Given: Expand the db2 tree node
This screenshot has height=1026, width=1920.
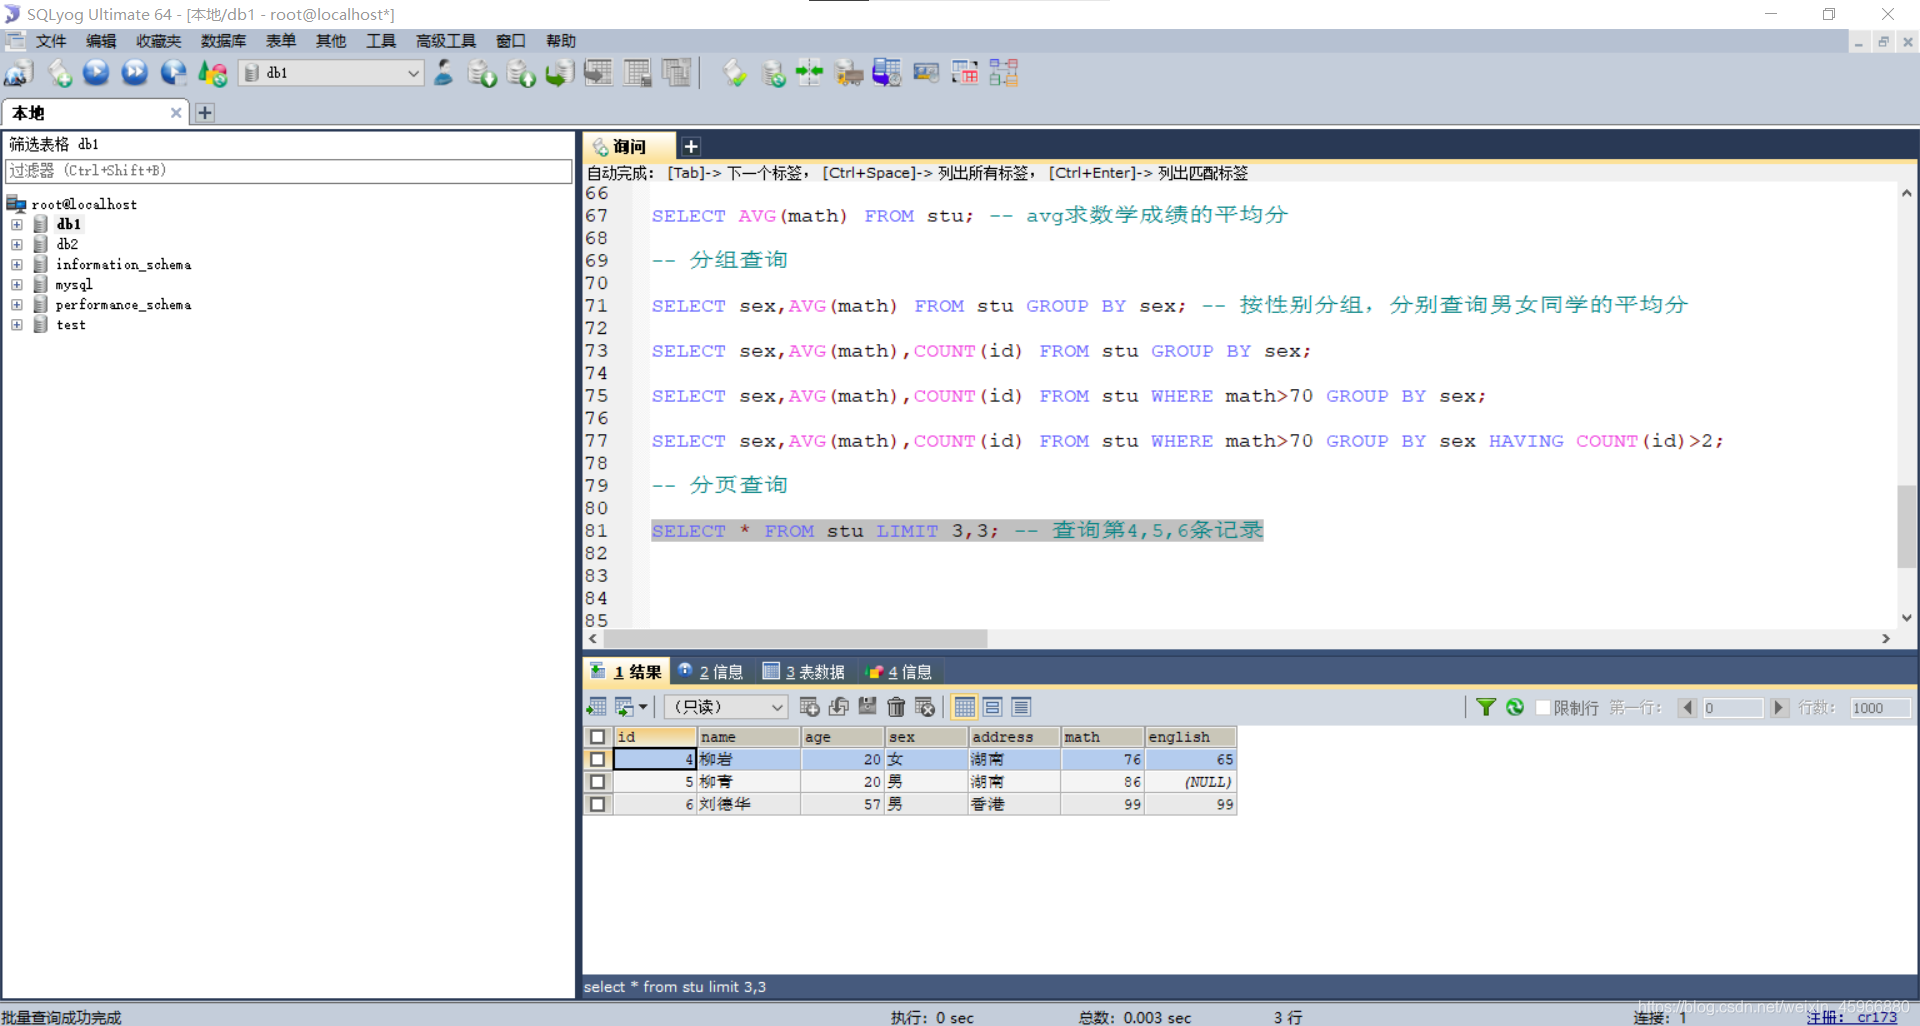Looking at the screenshot, I should 17,244.
